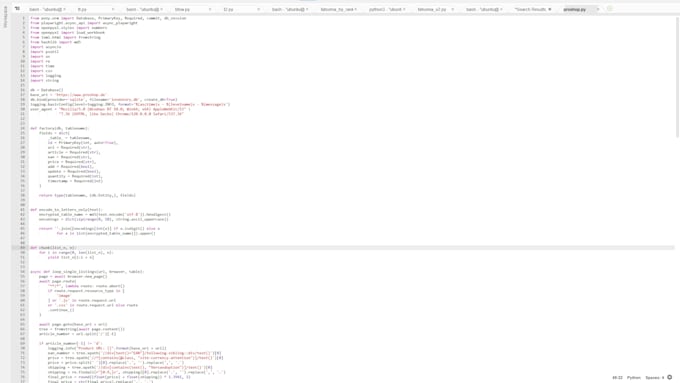This screenshot has height=383, width=680.
Task: Open the tab ending in _v2.py
Action: (432, 9)
